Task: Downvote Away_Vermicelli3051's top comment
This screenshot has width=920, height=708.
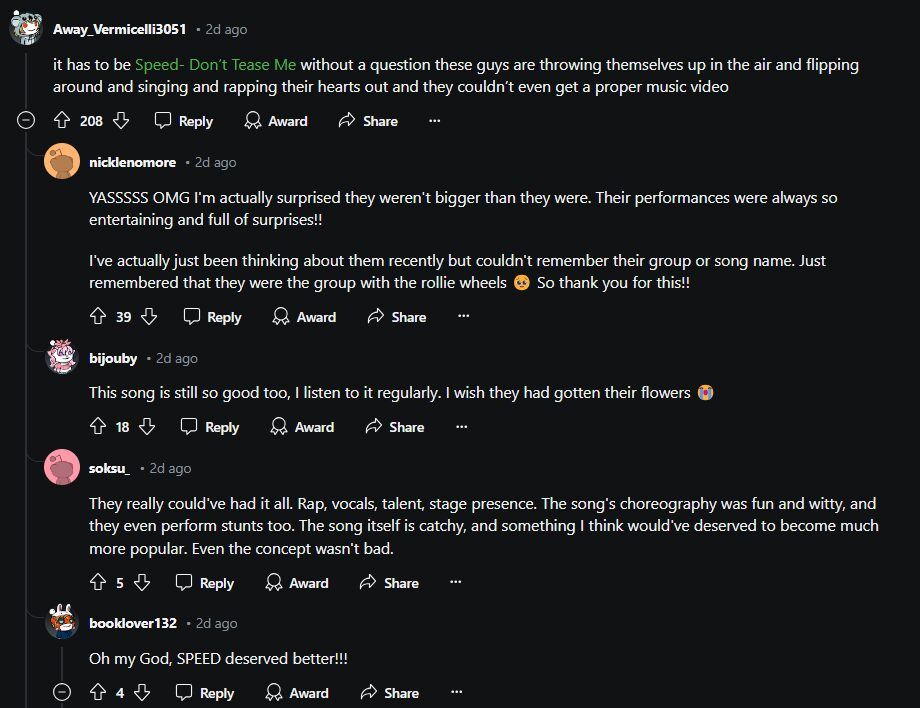Action: click(x=121, y=121)
